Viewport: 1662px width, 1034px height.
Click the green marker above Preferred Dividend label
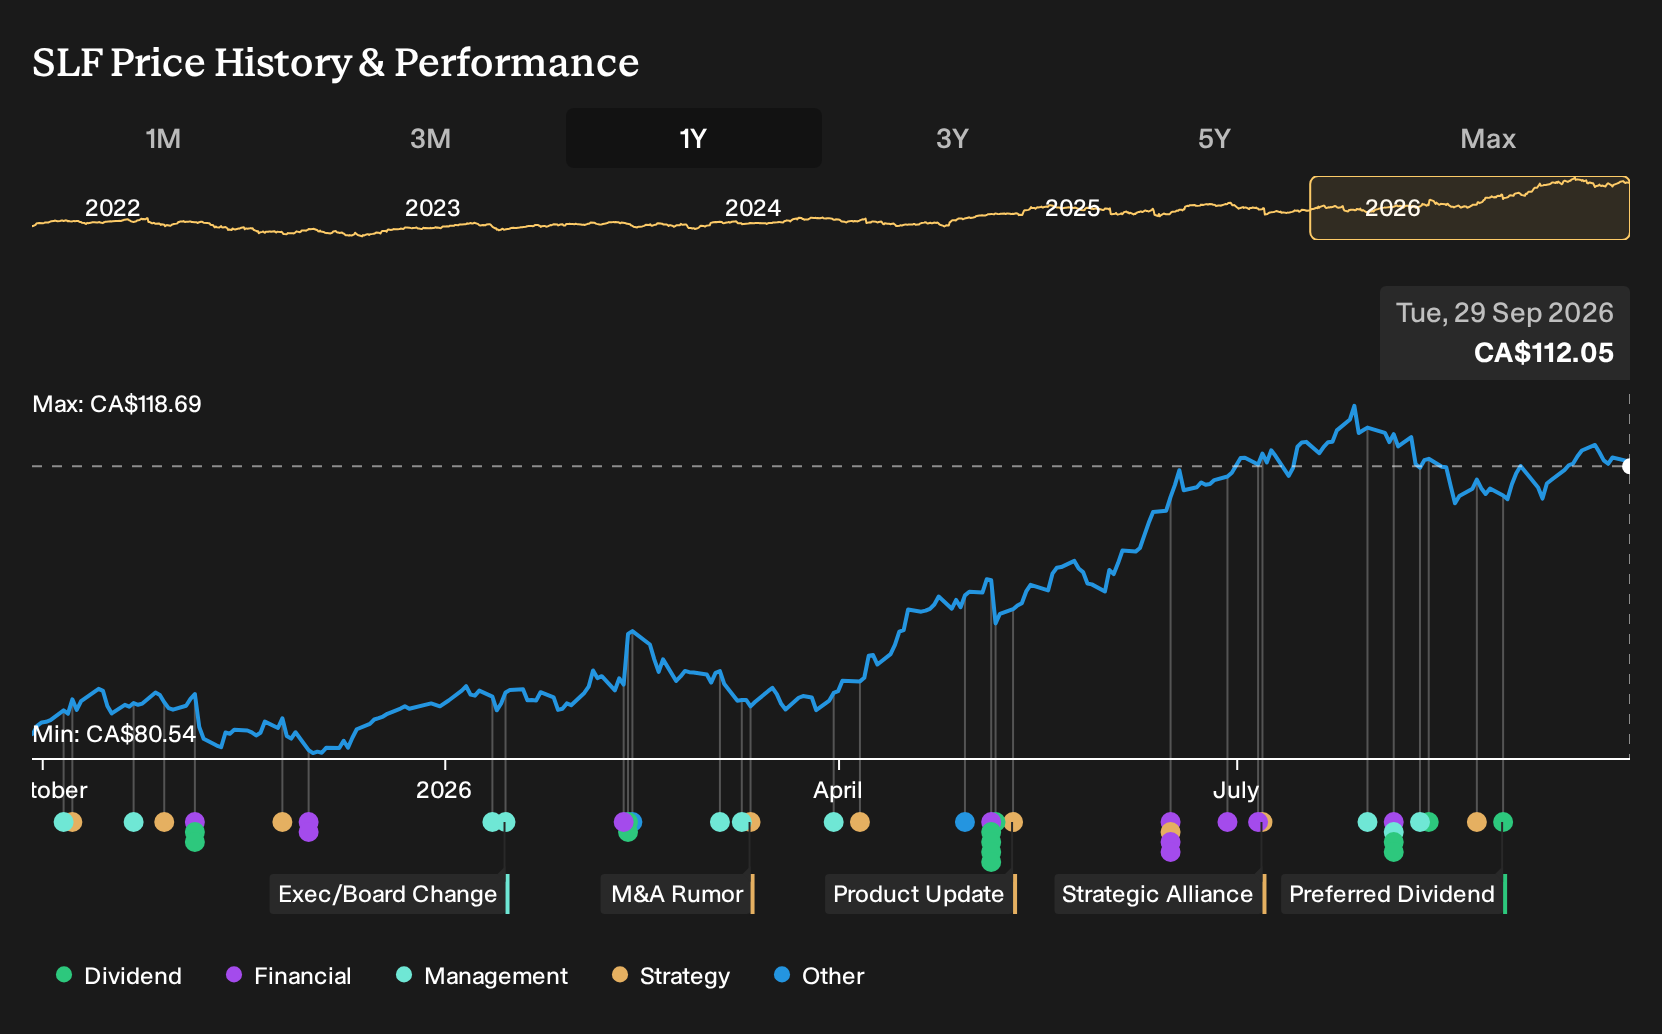[x=1503, y=822]
